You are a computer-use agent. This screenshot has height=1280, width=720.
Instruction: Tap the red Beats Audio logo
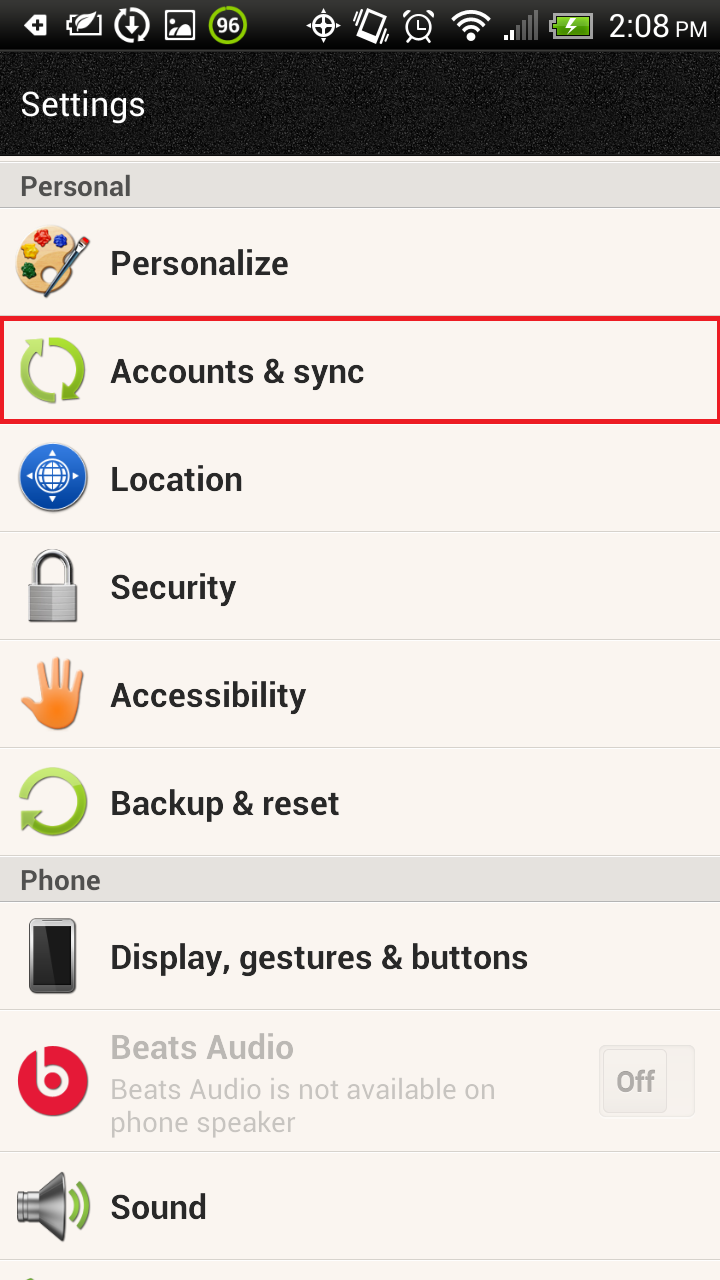click(x=53, y=1081)
